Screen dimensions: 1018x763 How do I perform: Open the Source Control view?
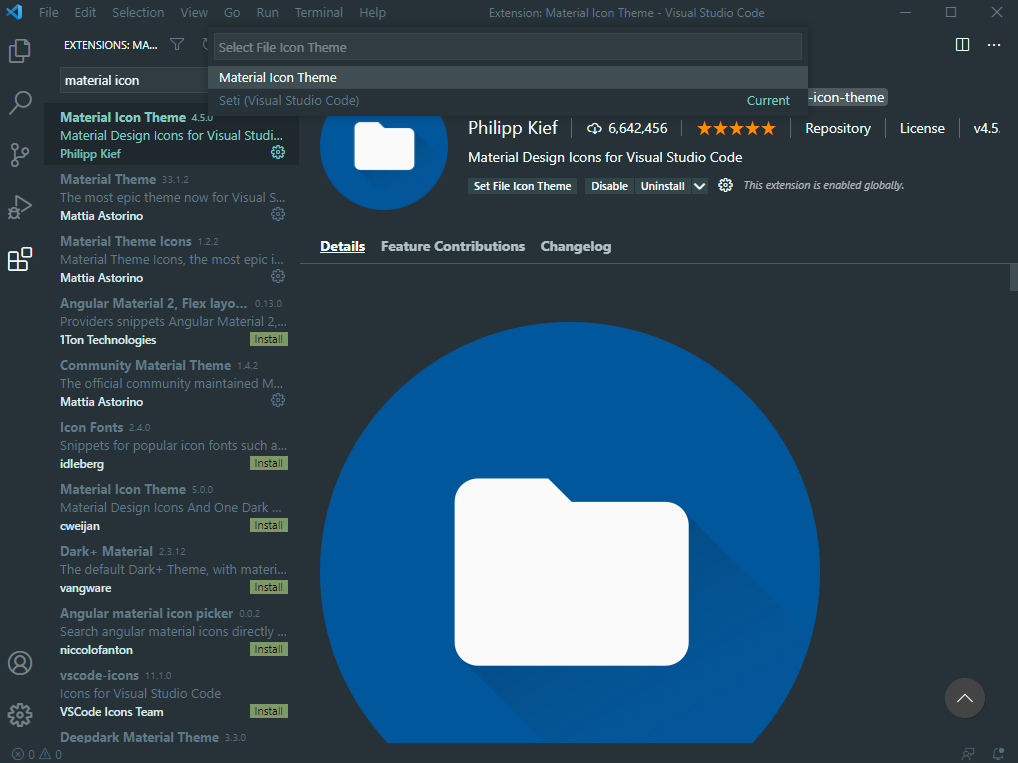(19, 155)
